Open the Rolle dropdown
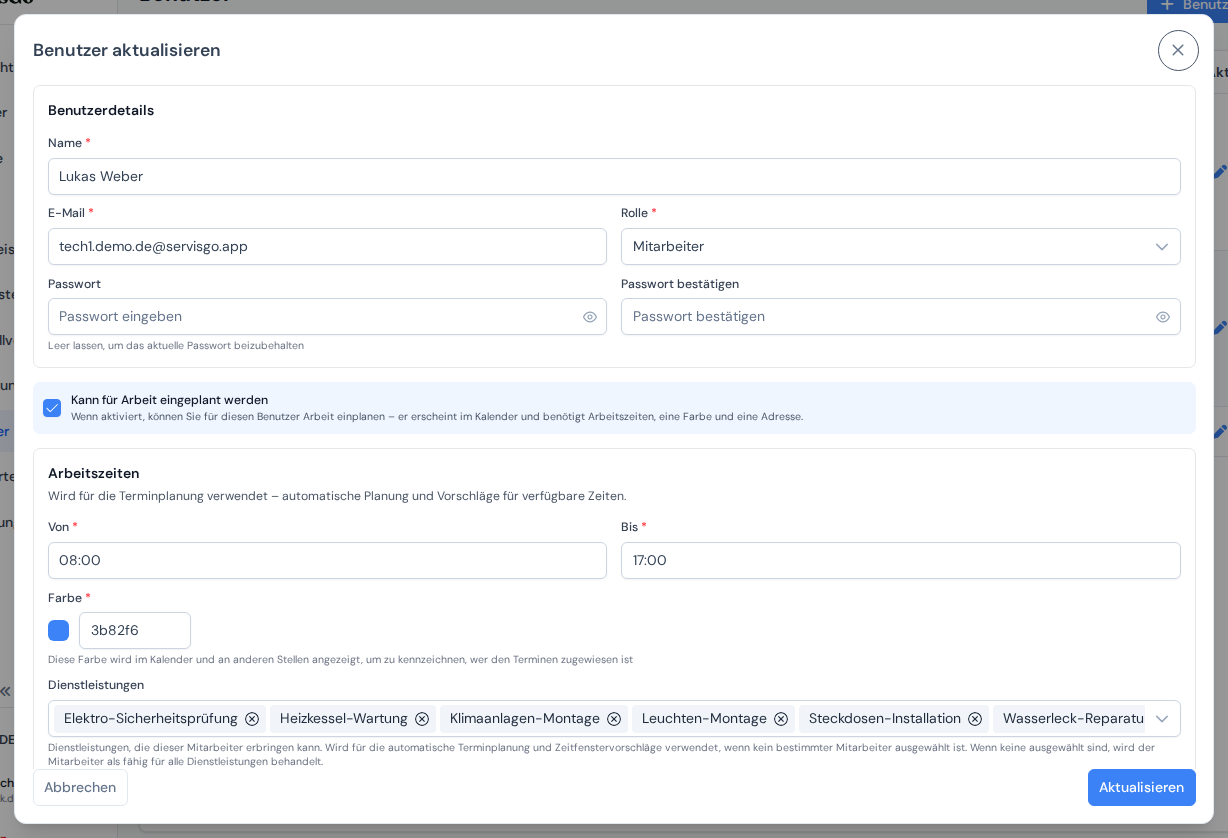 (900, 247)
